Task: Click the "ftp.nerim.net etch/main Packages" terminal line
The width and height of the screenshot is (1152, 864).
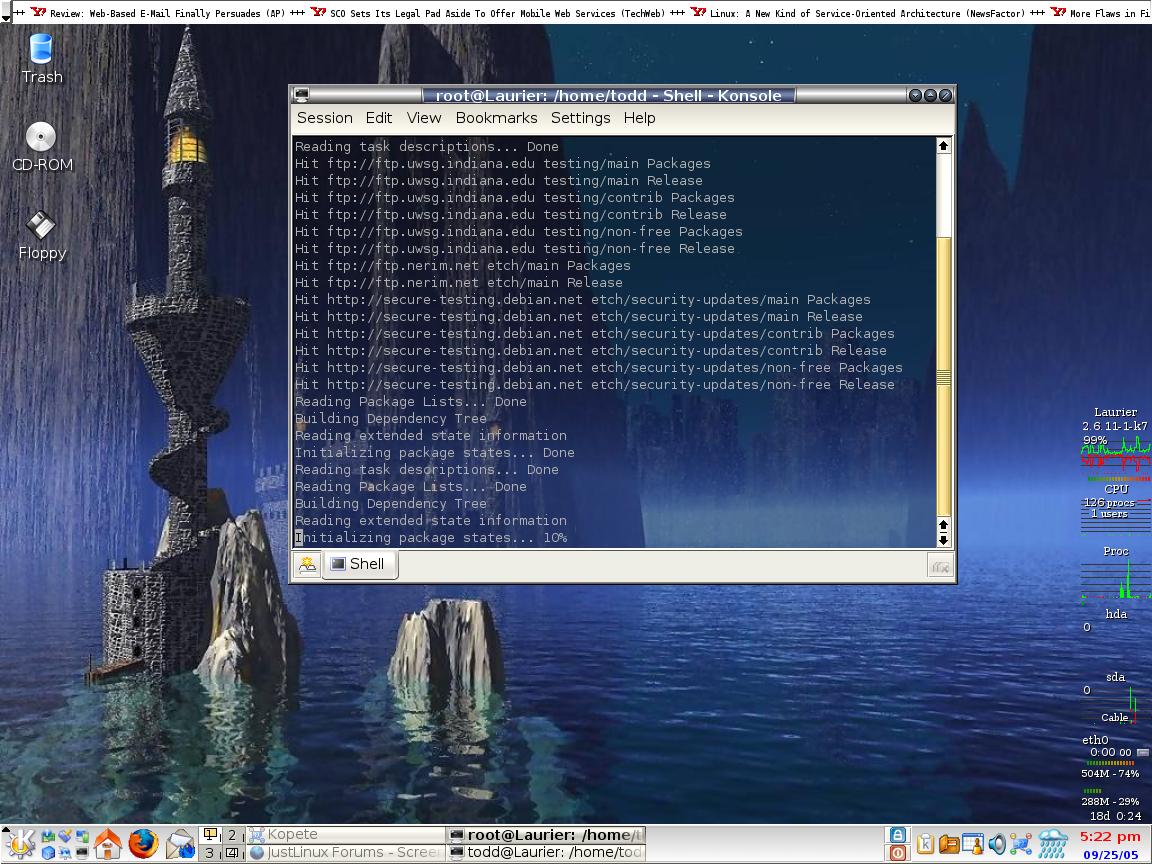Action: click(x=463, y=266)
